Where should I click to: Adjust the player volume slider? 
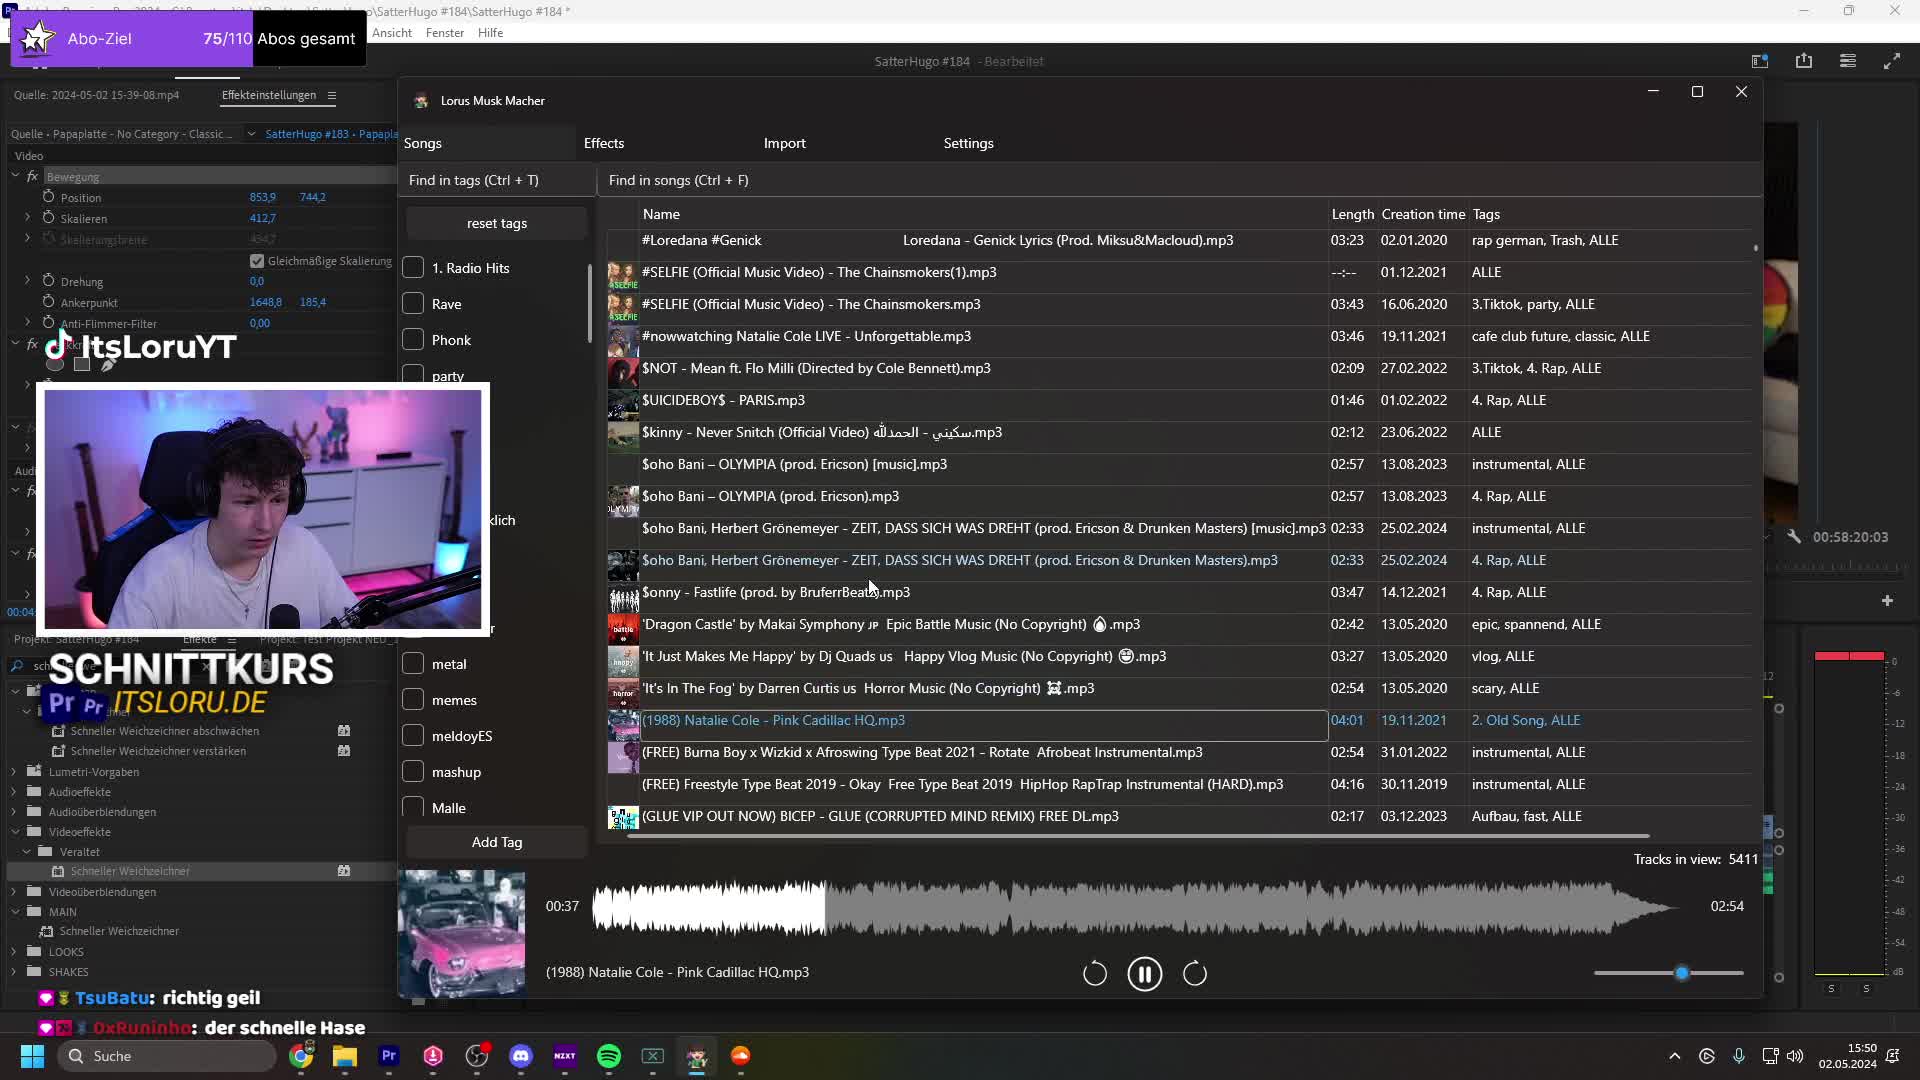tap(1669, 973)
